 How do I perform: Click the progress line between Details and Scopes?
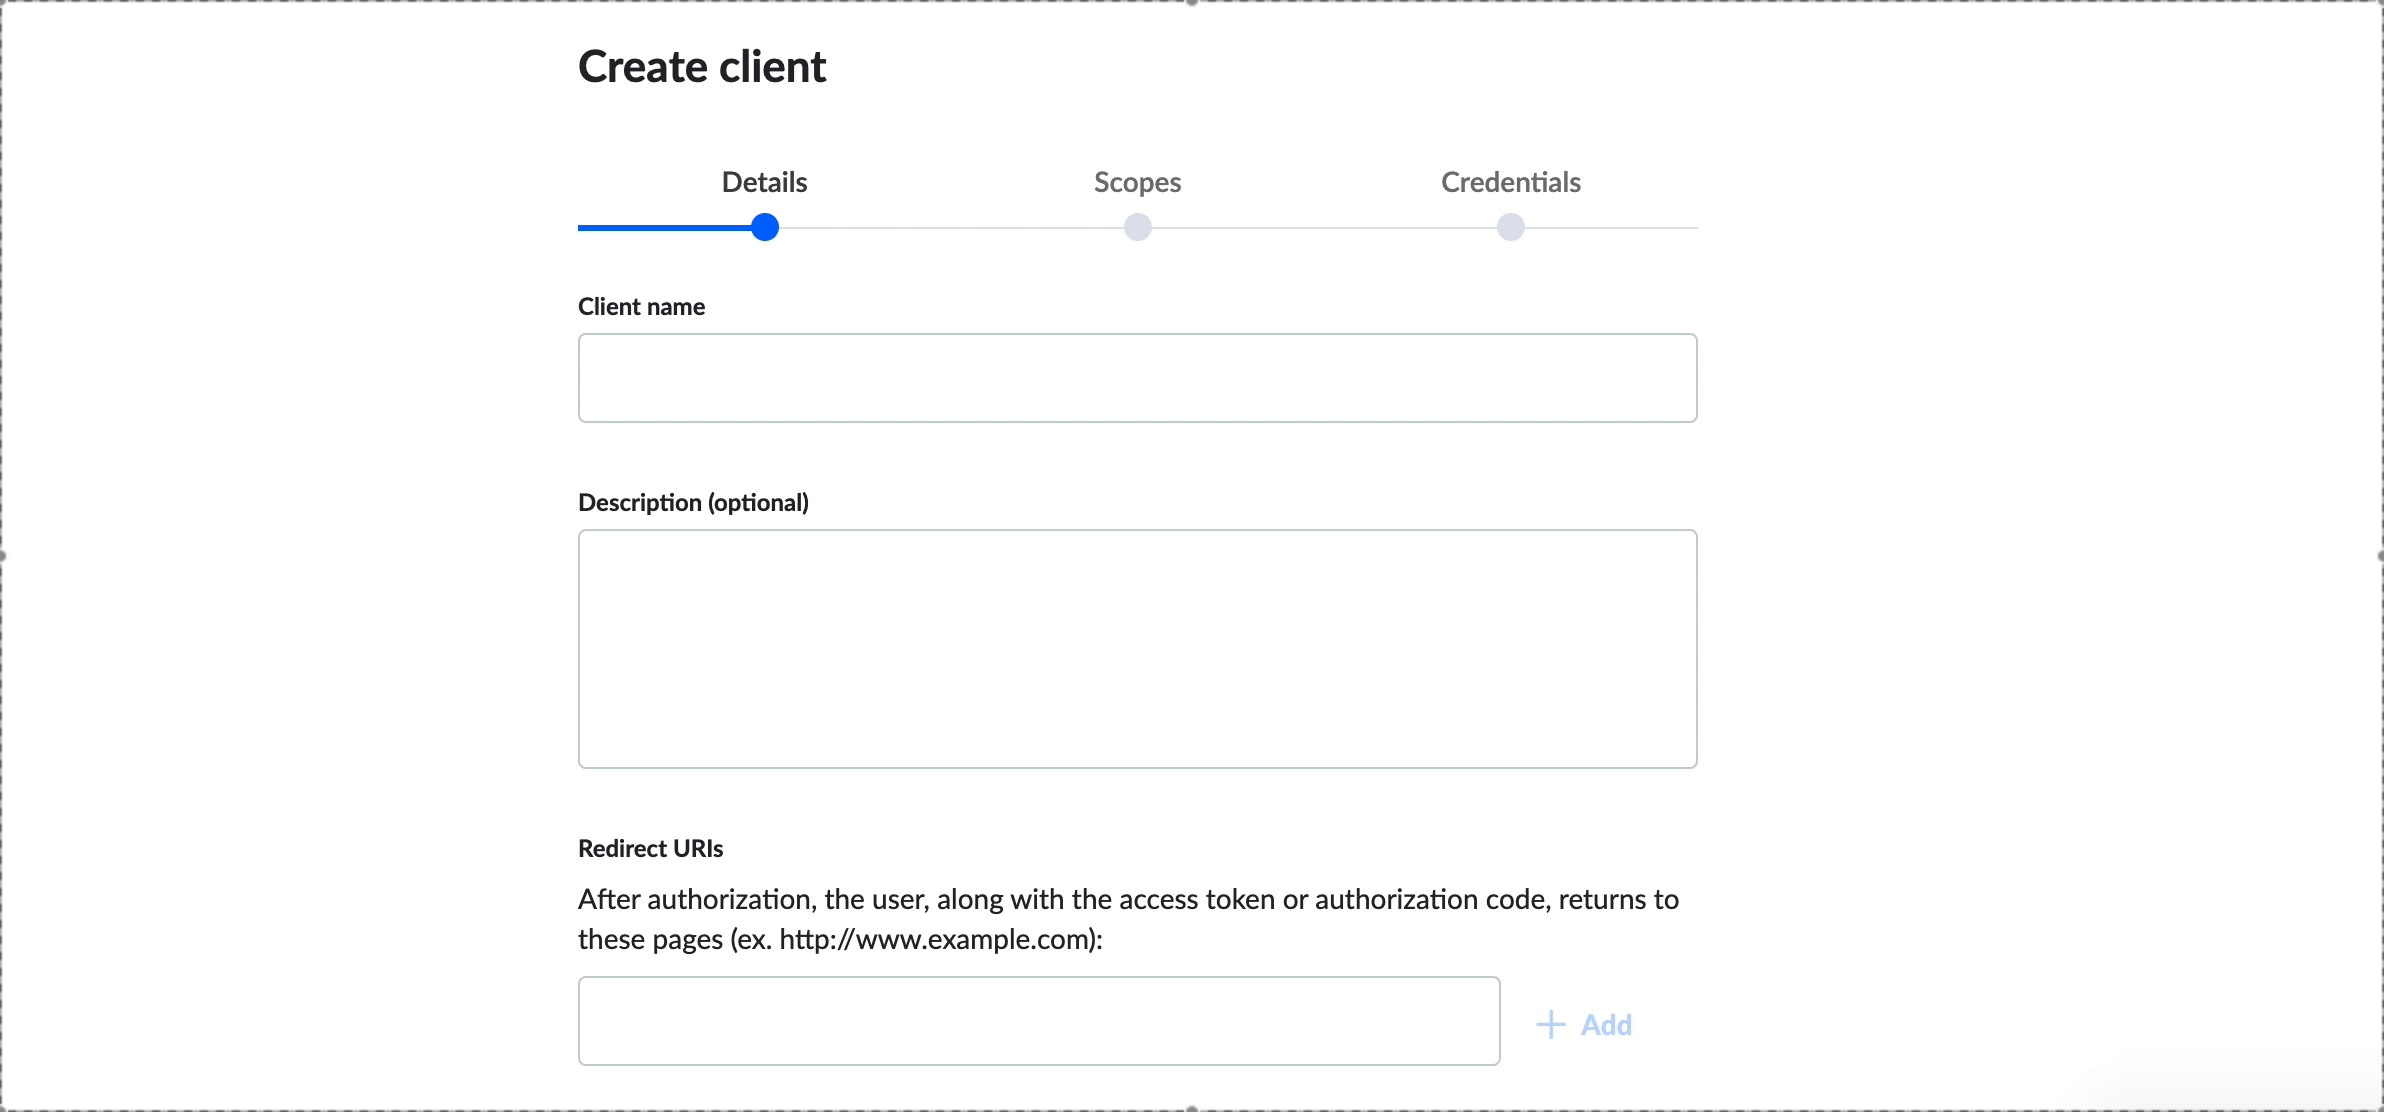tap(950, 227)
